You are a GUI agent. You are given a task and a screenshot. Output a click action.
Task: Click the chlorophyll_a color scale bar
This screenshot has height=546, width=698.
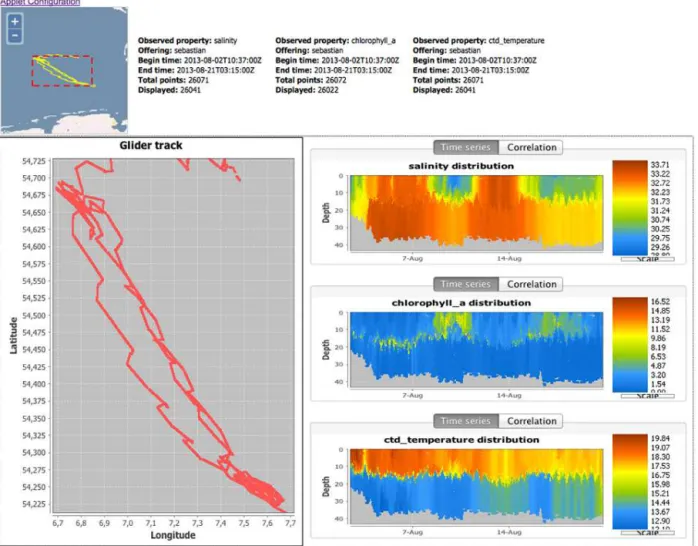[x=630, y=345]
